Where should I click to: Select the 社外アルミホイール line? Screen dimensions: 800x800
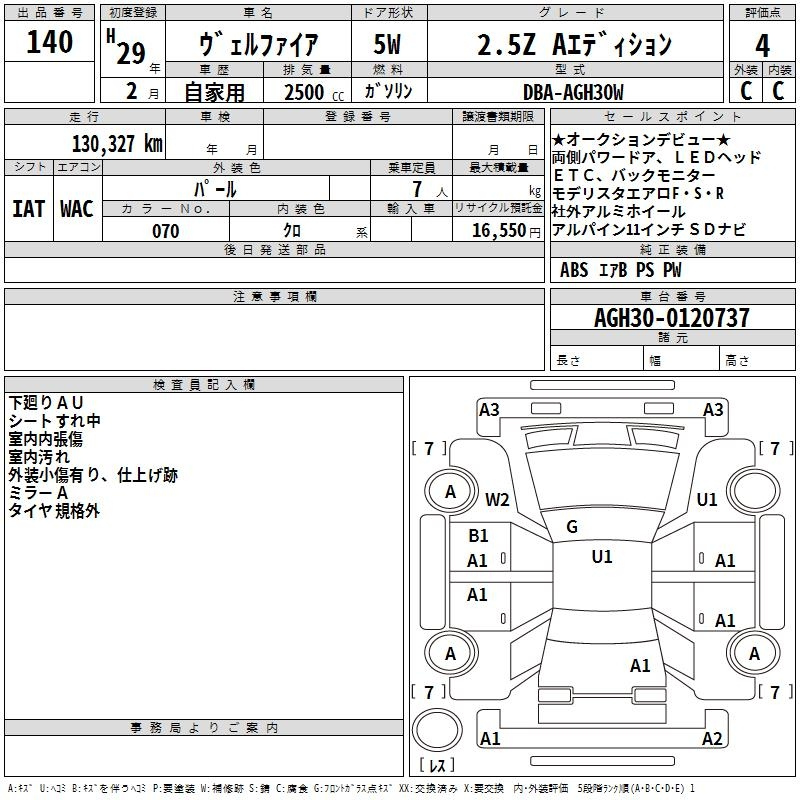(618, 211)
